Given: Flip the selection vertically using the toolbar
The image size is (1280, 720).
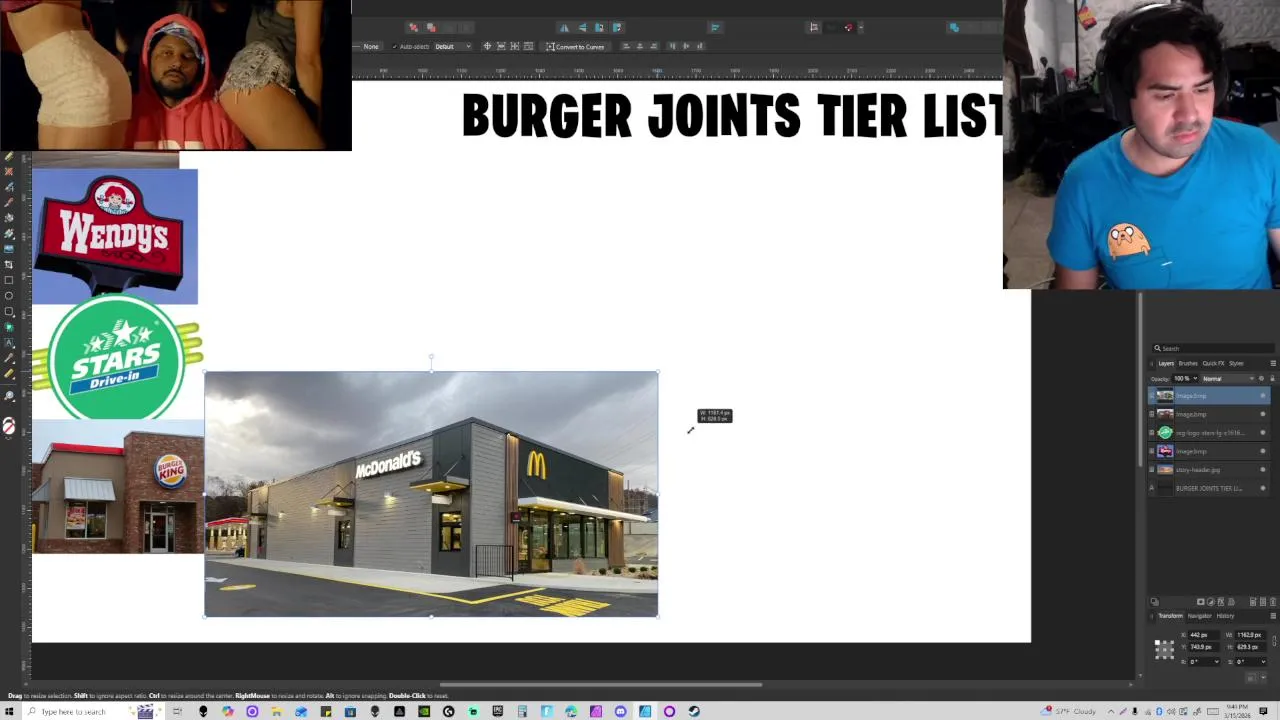Looking at the screenshot, I should point(583,27).
